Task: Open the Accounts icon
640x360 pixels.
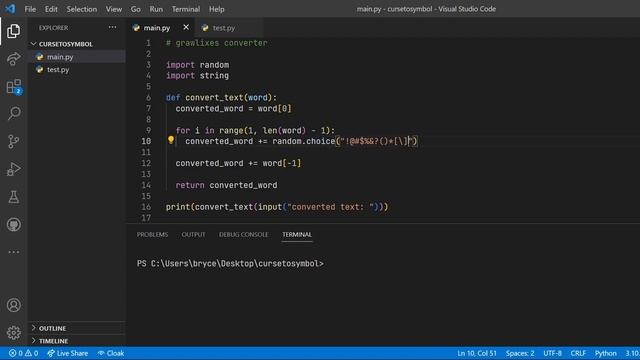Action: click(x=13, y=305)
